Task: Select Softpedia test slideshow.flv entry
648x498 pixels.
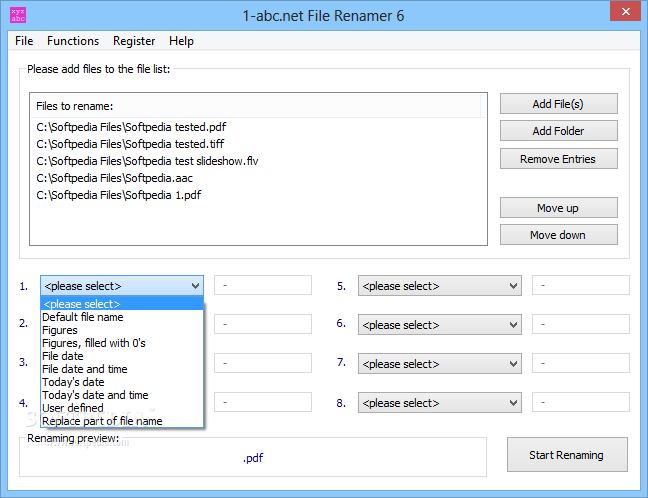Action: click(x=147, y=161)
